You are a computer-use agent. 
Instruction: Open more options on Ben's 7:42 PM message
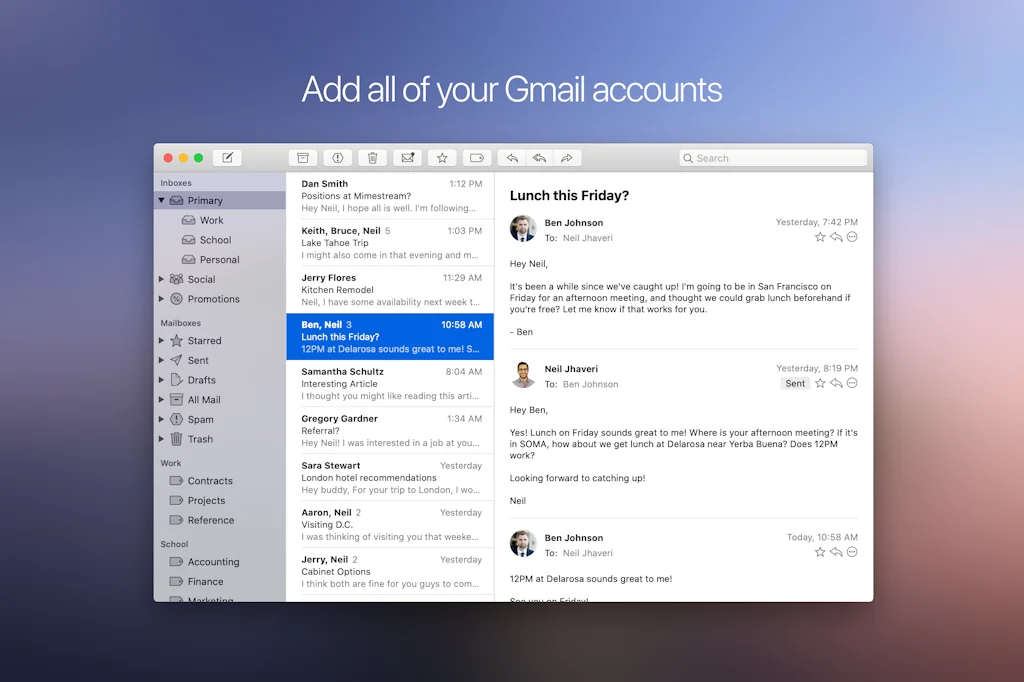click(x=852, y=237)
